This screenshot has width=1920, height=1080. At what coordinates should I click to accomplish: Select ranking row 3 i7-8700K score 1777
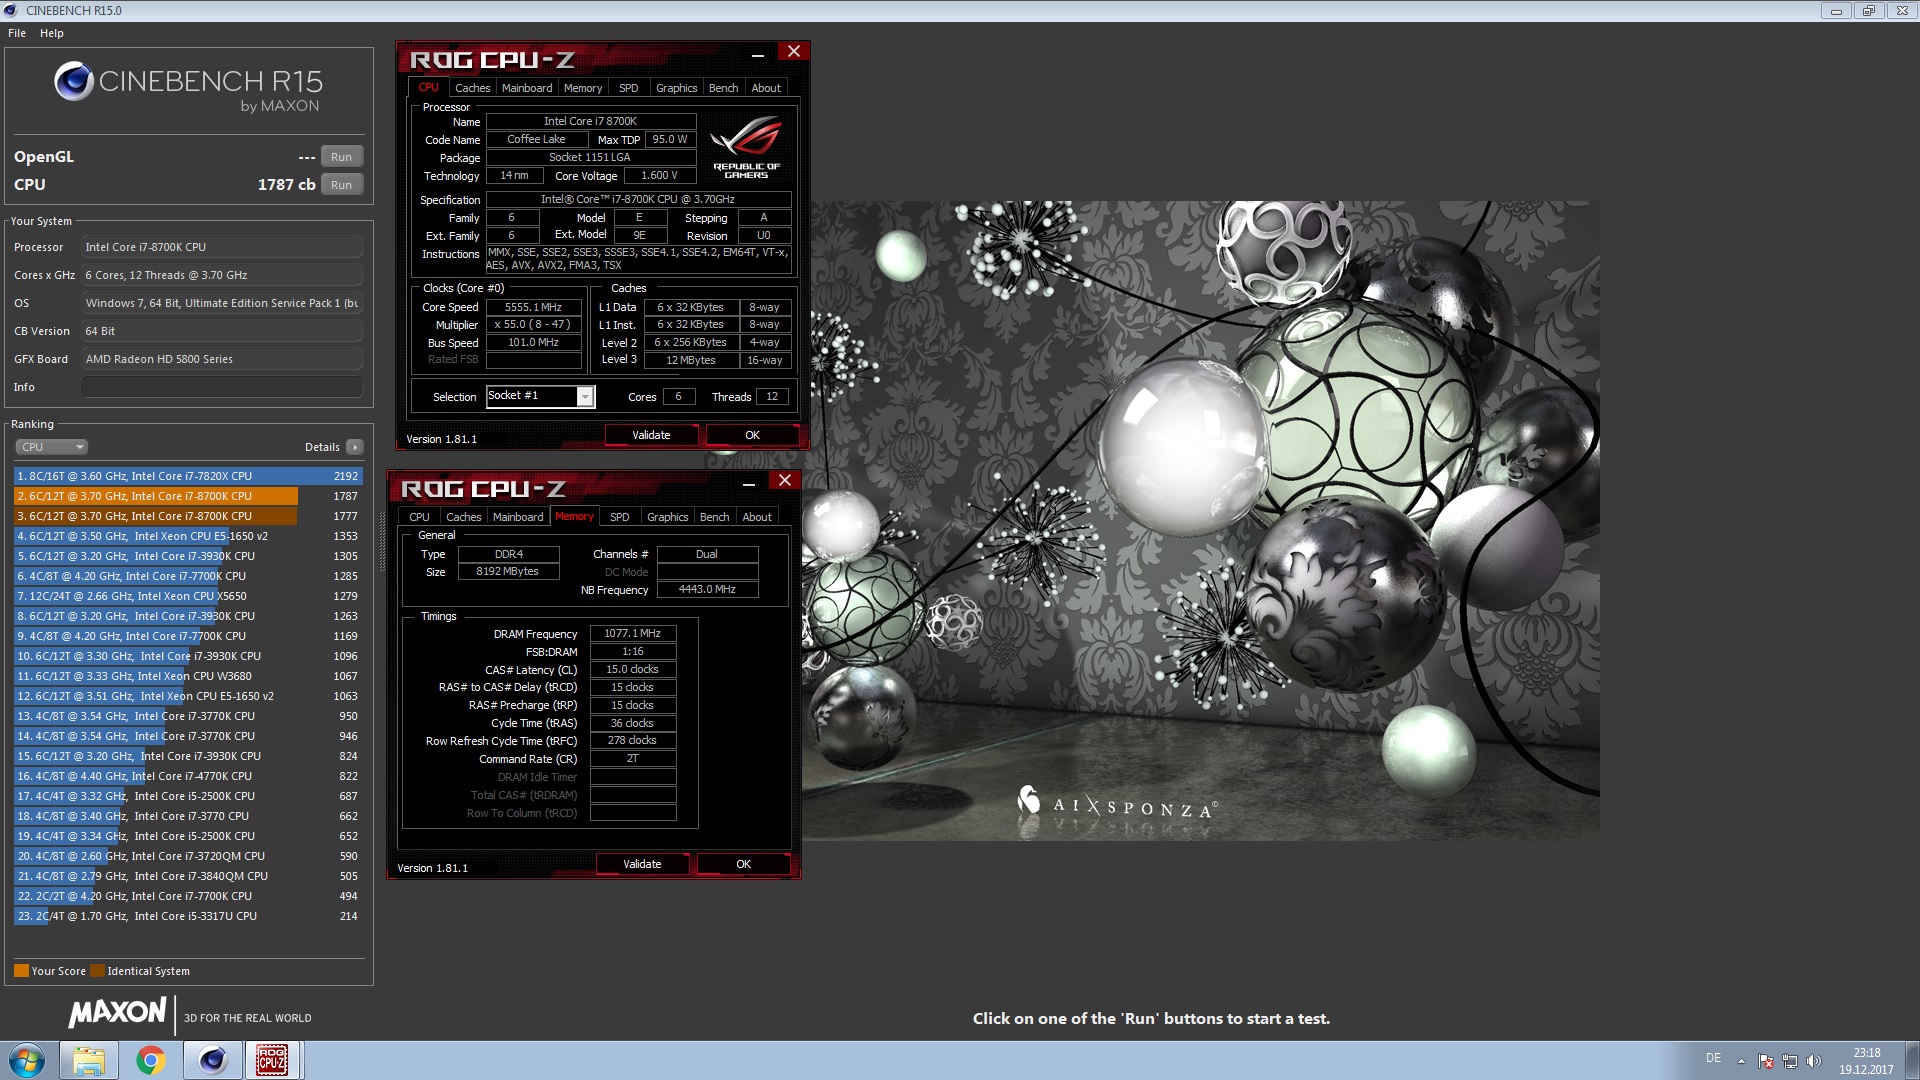tap(188, 516)
